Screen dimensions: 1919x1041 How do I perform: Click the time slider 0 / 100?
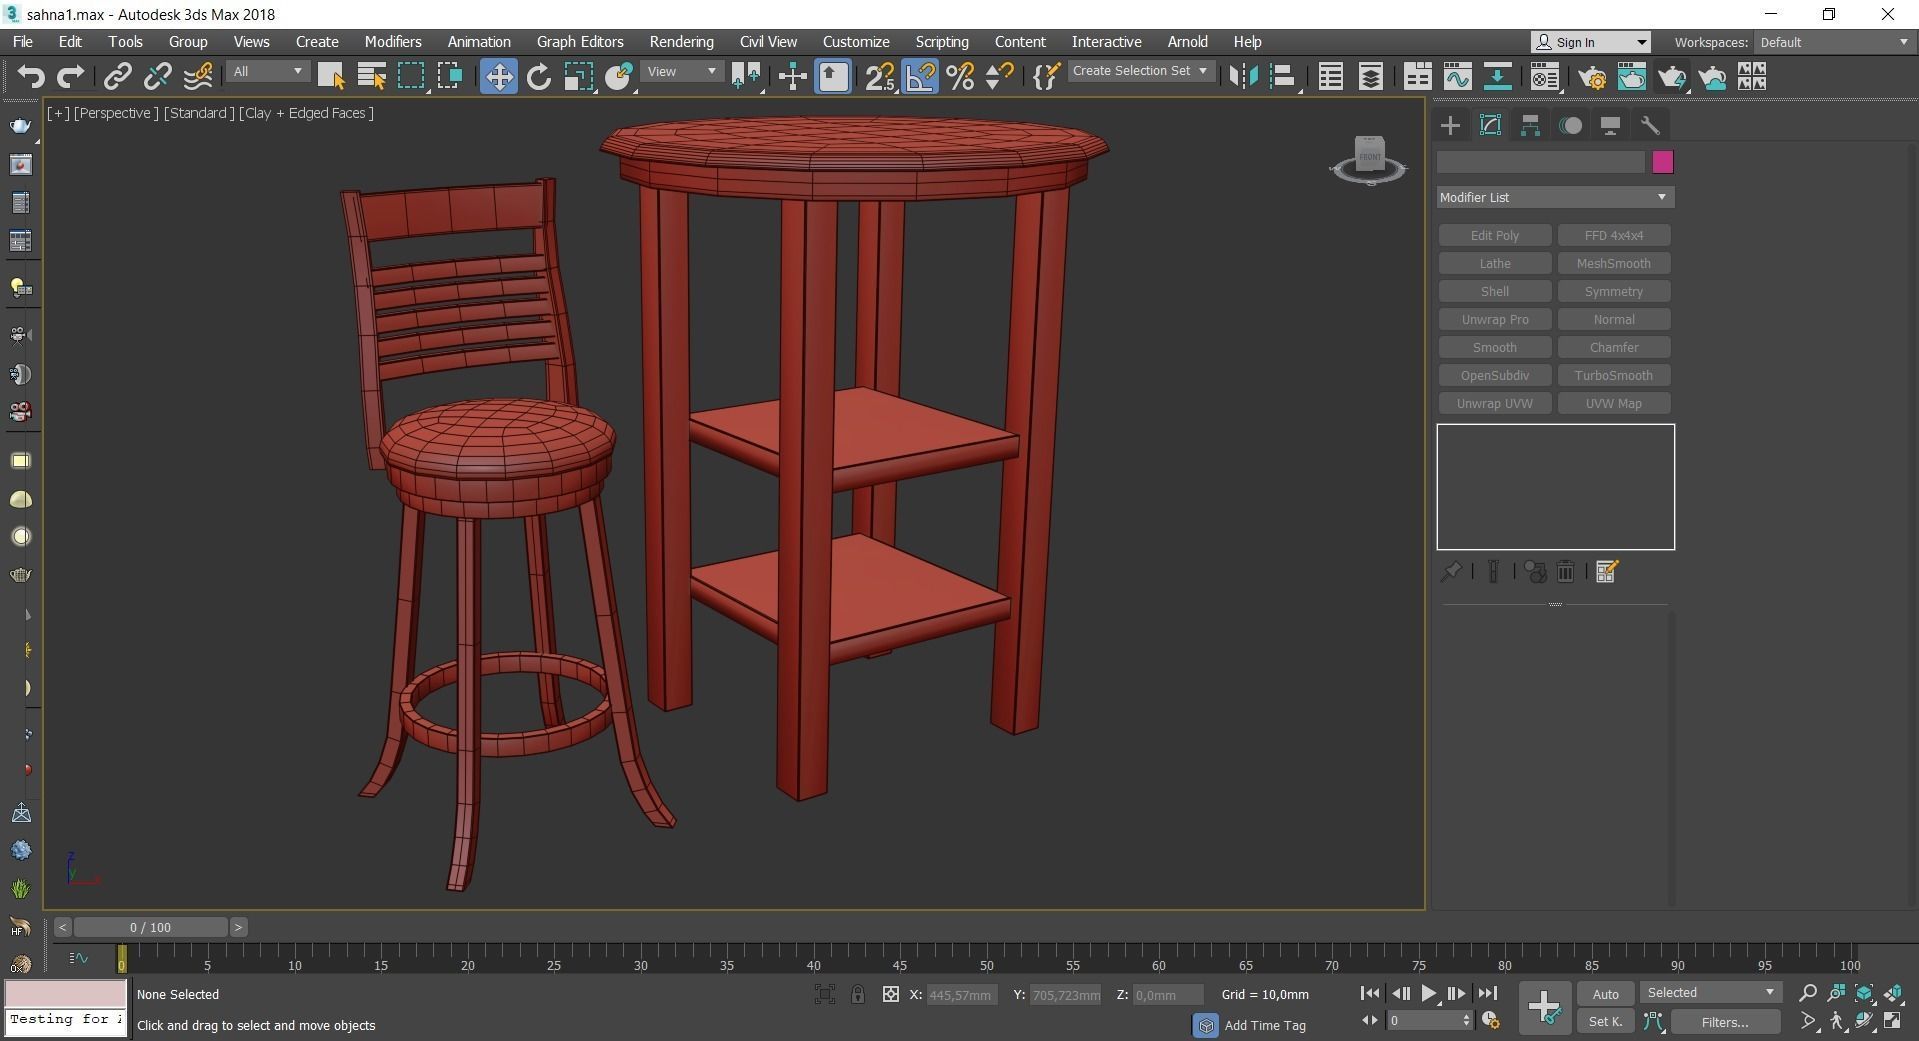[150, 927]
